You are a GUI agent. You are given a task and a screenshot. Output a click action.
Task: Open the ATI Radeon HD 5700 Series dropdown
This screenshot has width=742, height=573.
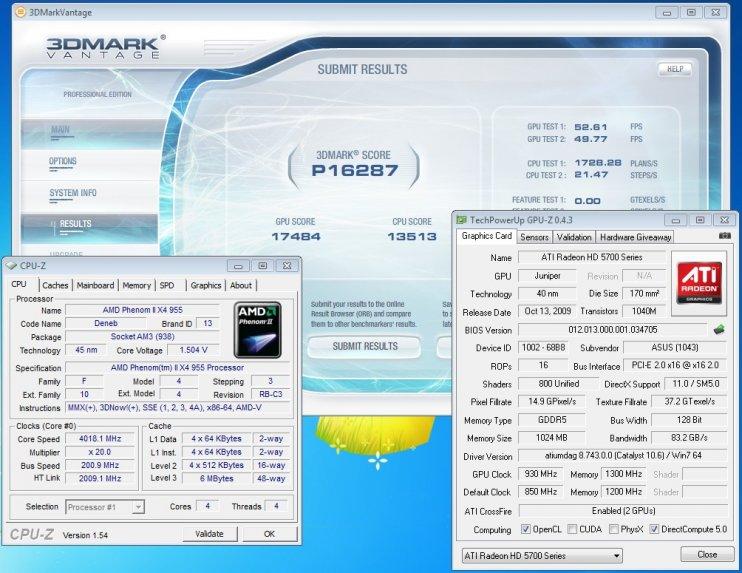tap(541, 554)
